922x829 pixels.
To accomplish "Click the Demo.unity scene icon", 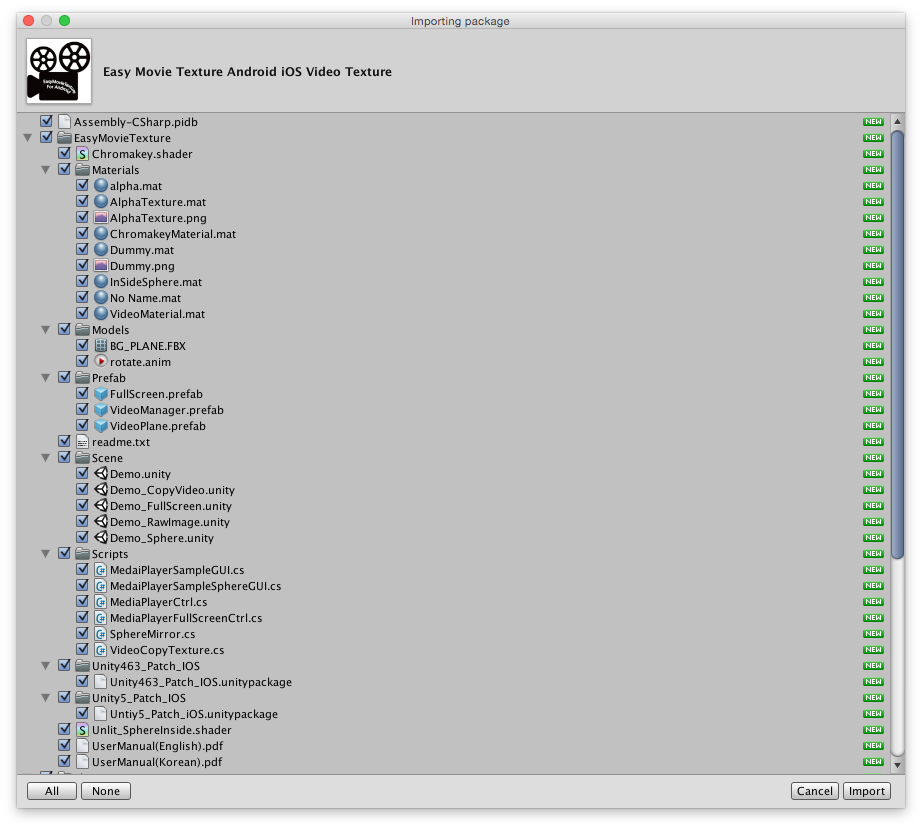I will tap(101, 474).
